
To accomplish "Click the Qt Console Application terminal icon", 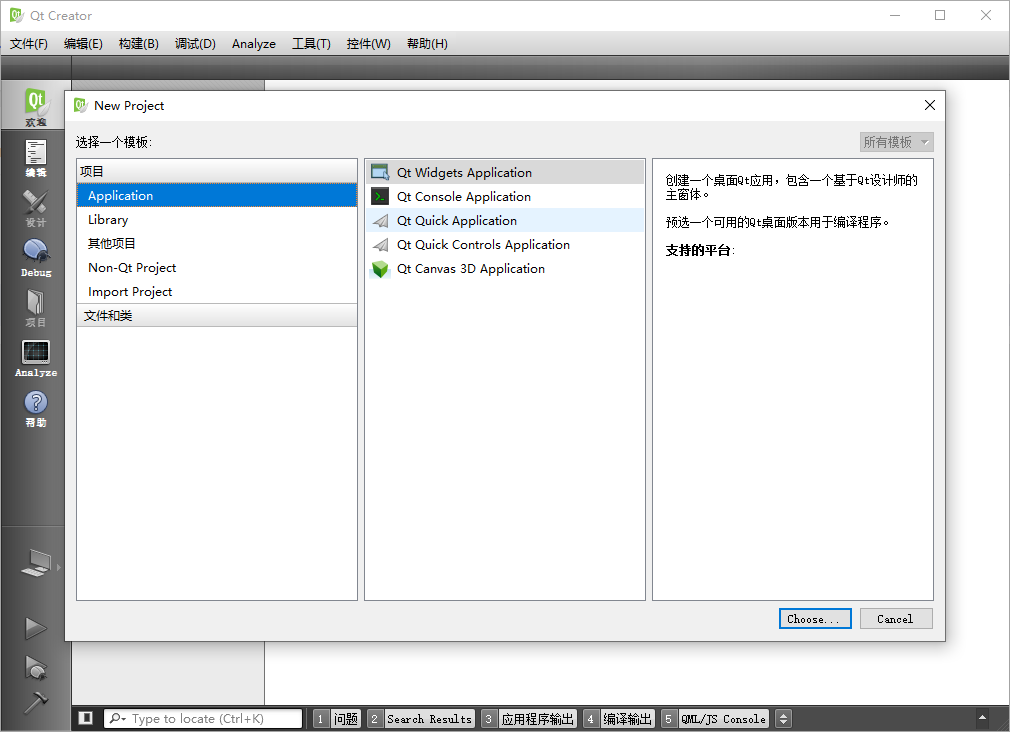I will point(380,197).
